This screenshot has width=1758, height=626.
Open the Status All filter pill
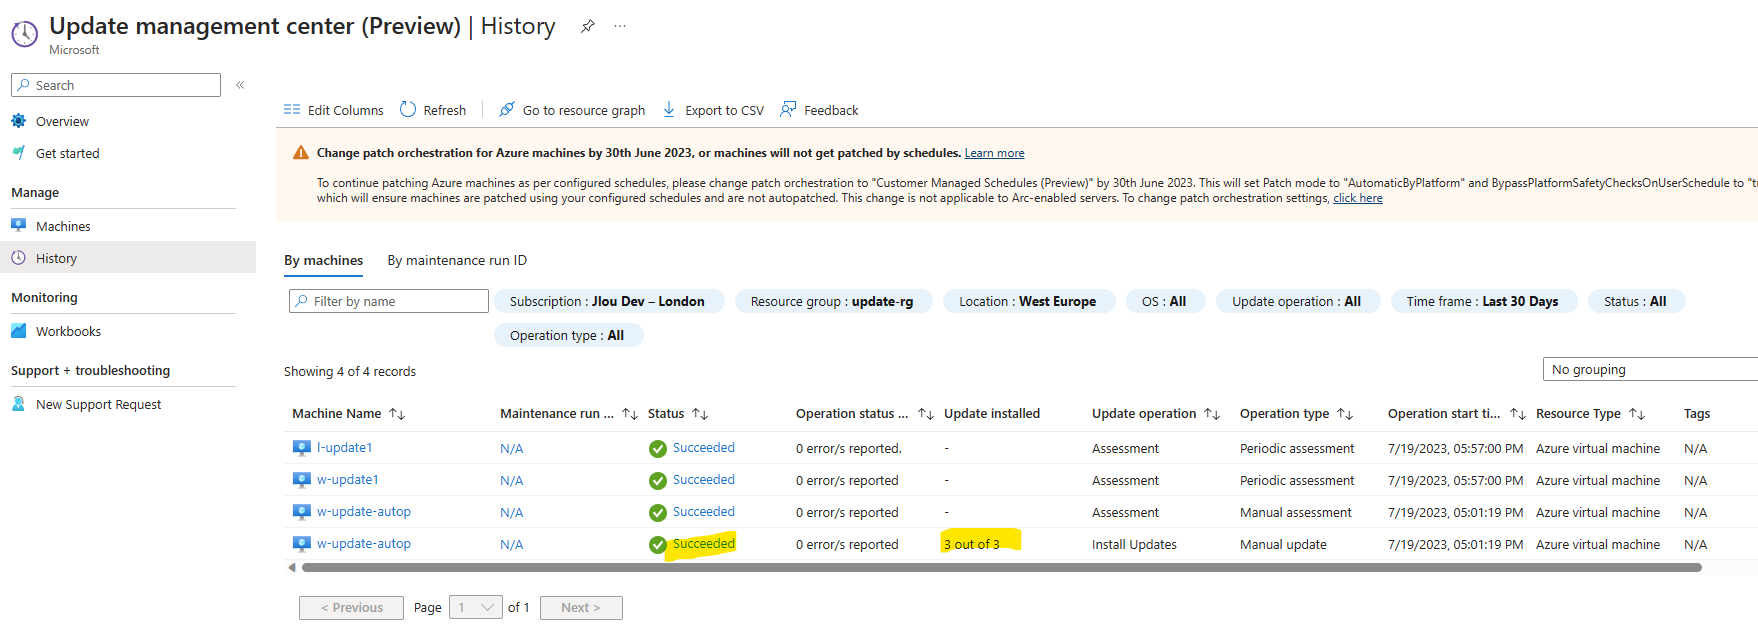tap(1636, 301)
